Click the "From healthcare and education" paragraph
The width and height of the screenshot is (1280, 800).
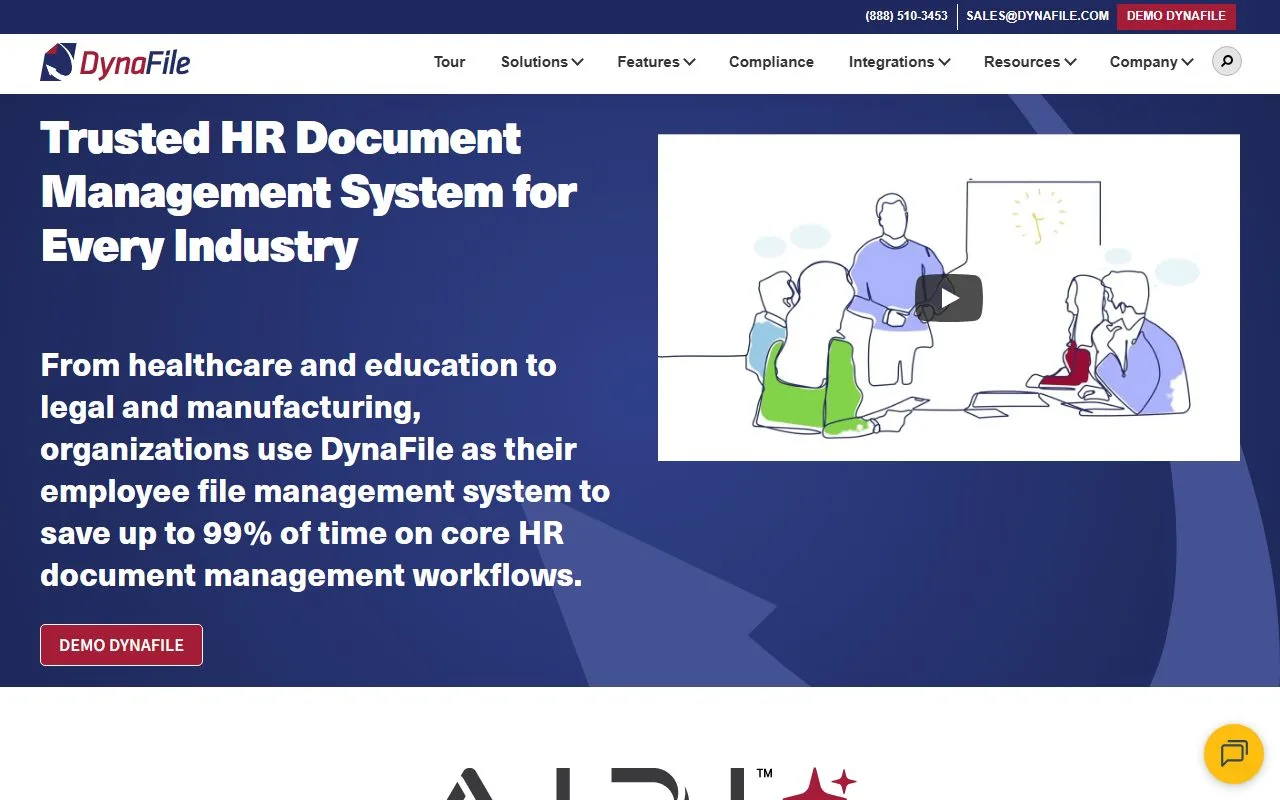[325, 470]
